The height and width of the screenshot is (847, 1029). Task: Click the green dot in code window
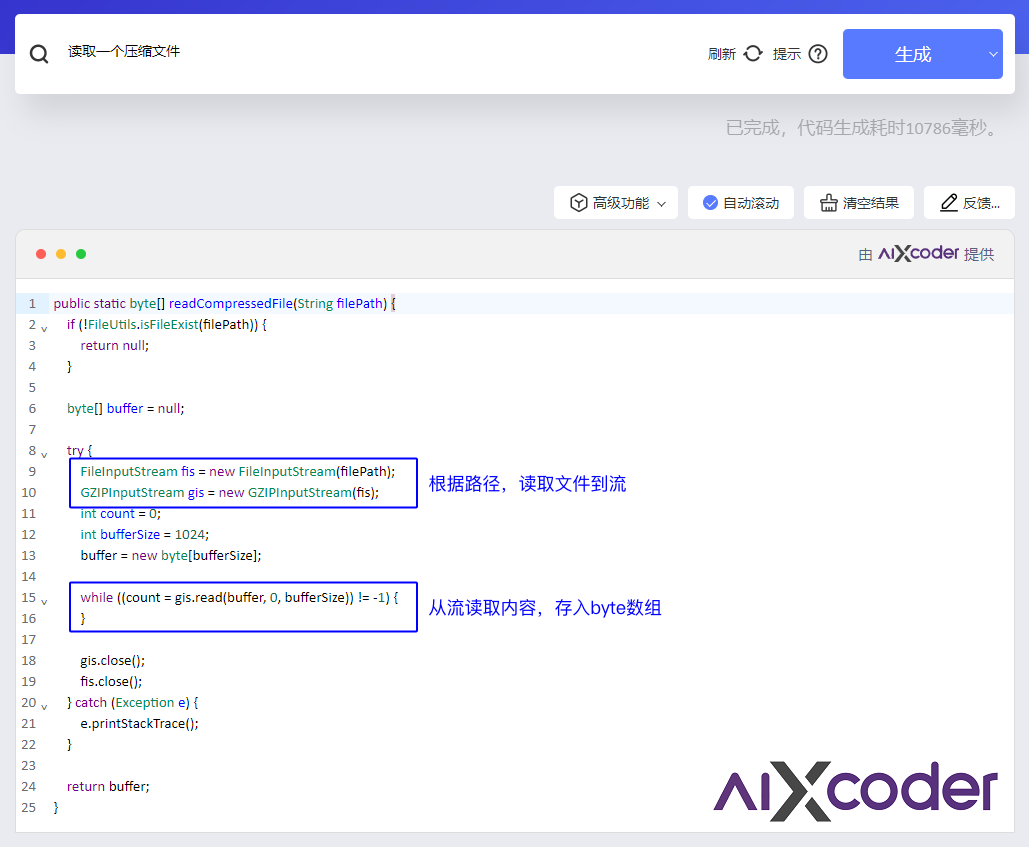tap(81, 254)
